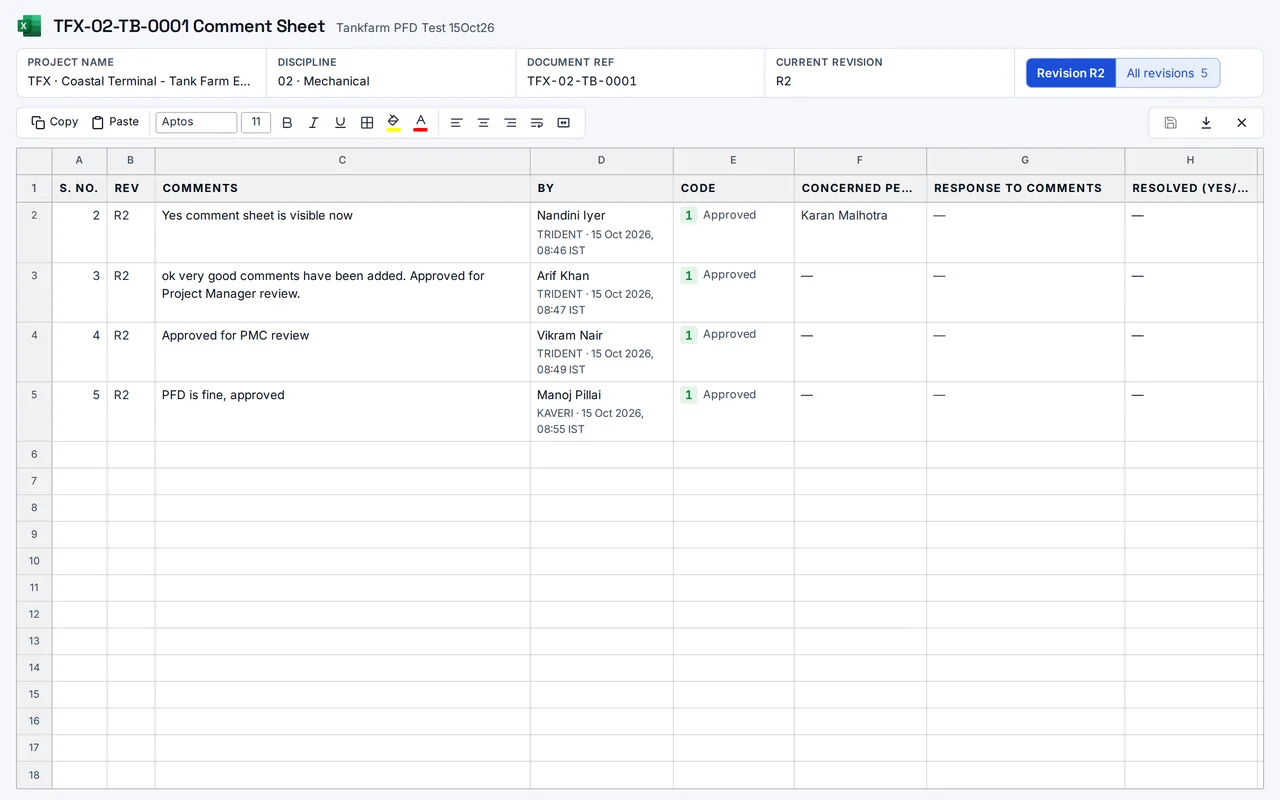Viewport: 1280px width, 800px height.
Task: Click the font size 11 field
Action: point(256,122)
